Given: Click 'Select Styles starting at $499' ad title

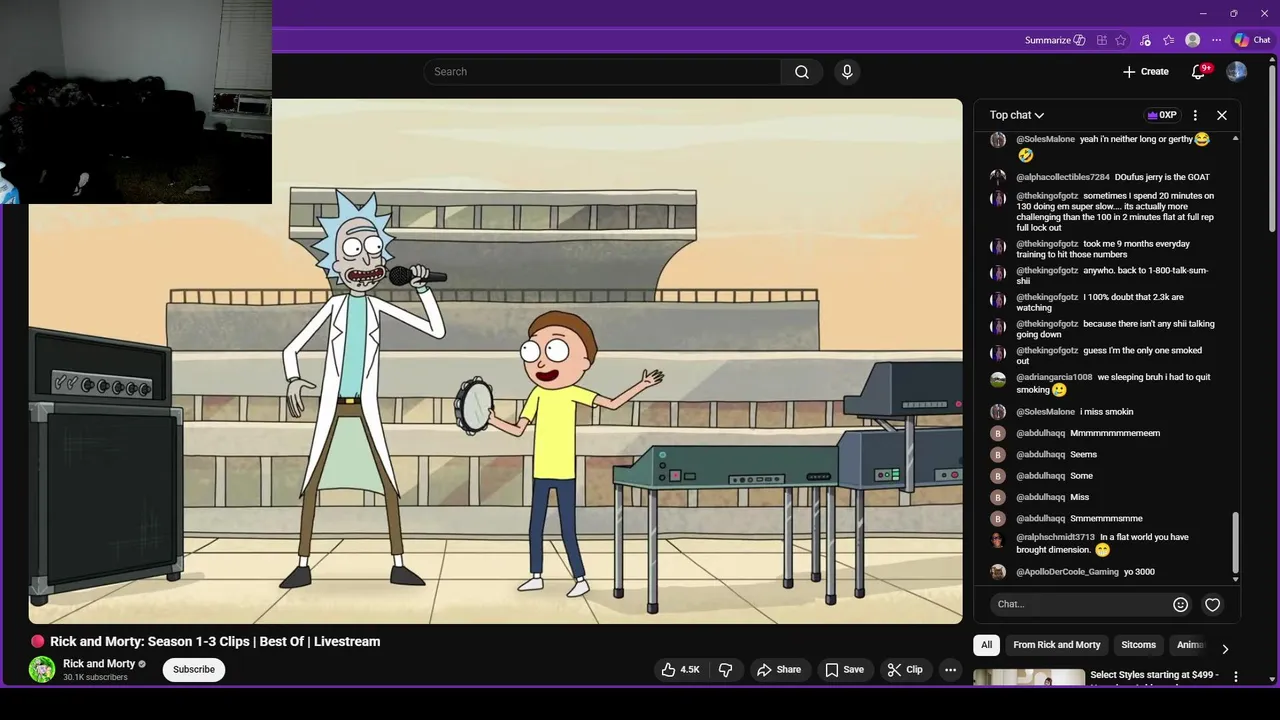Looking at the screenshot, I should 1154,675.
